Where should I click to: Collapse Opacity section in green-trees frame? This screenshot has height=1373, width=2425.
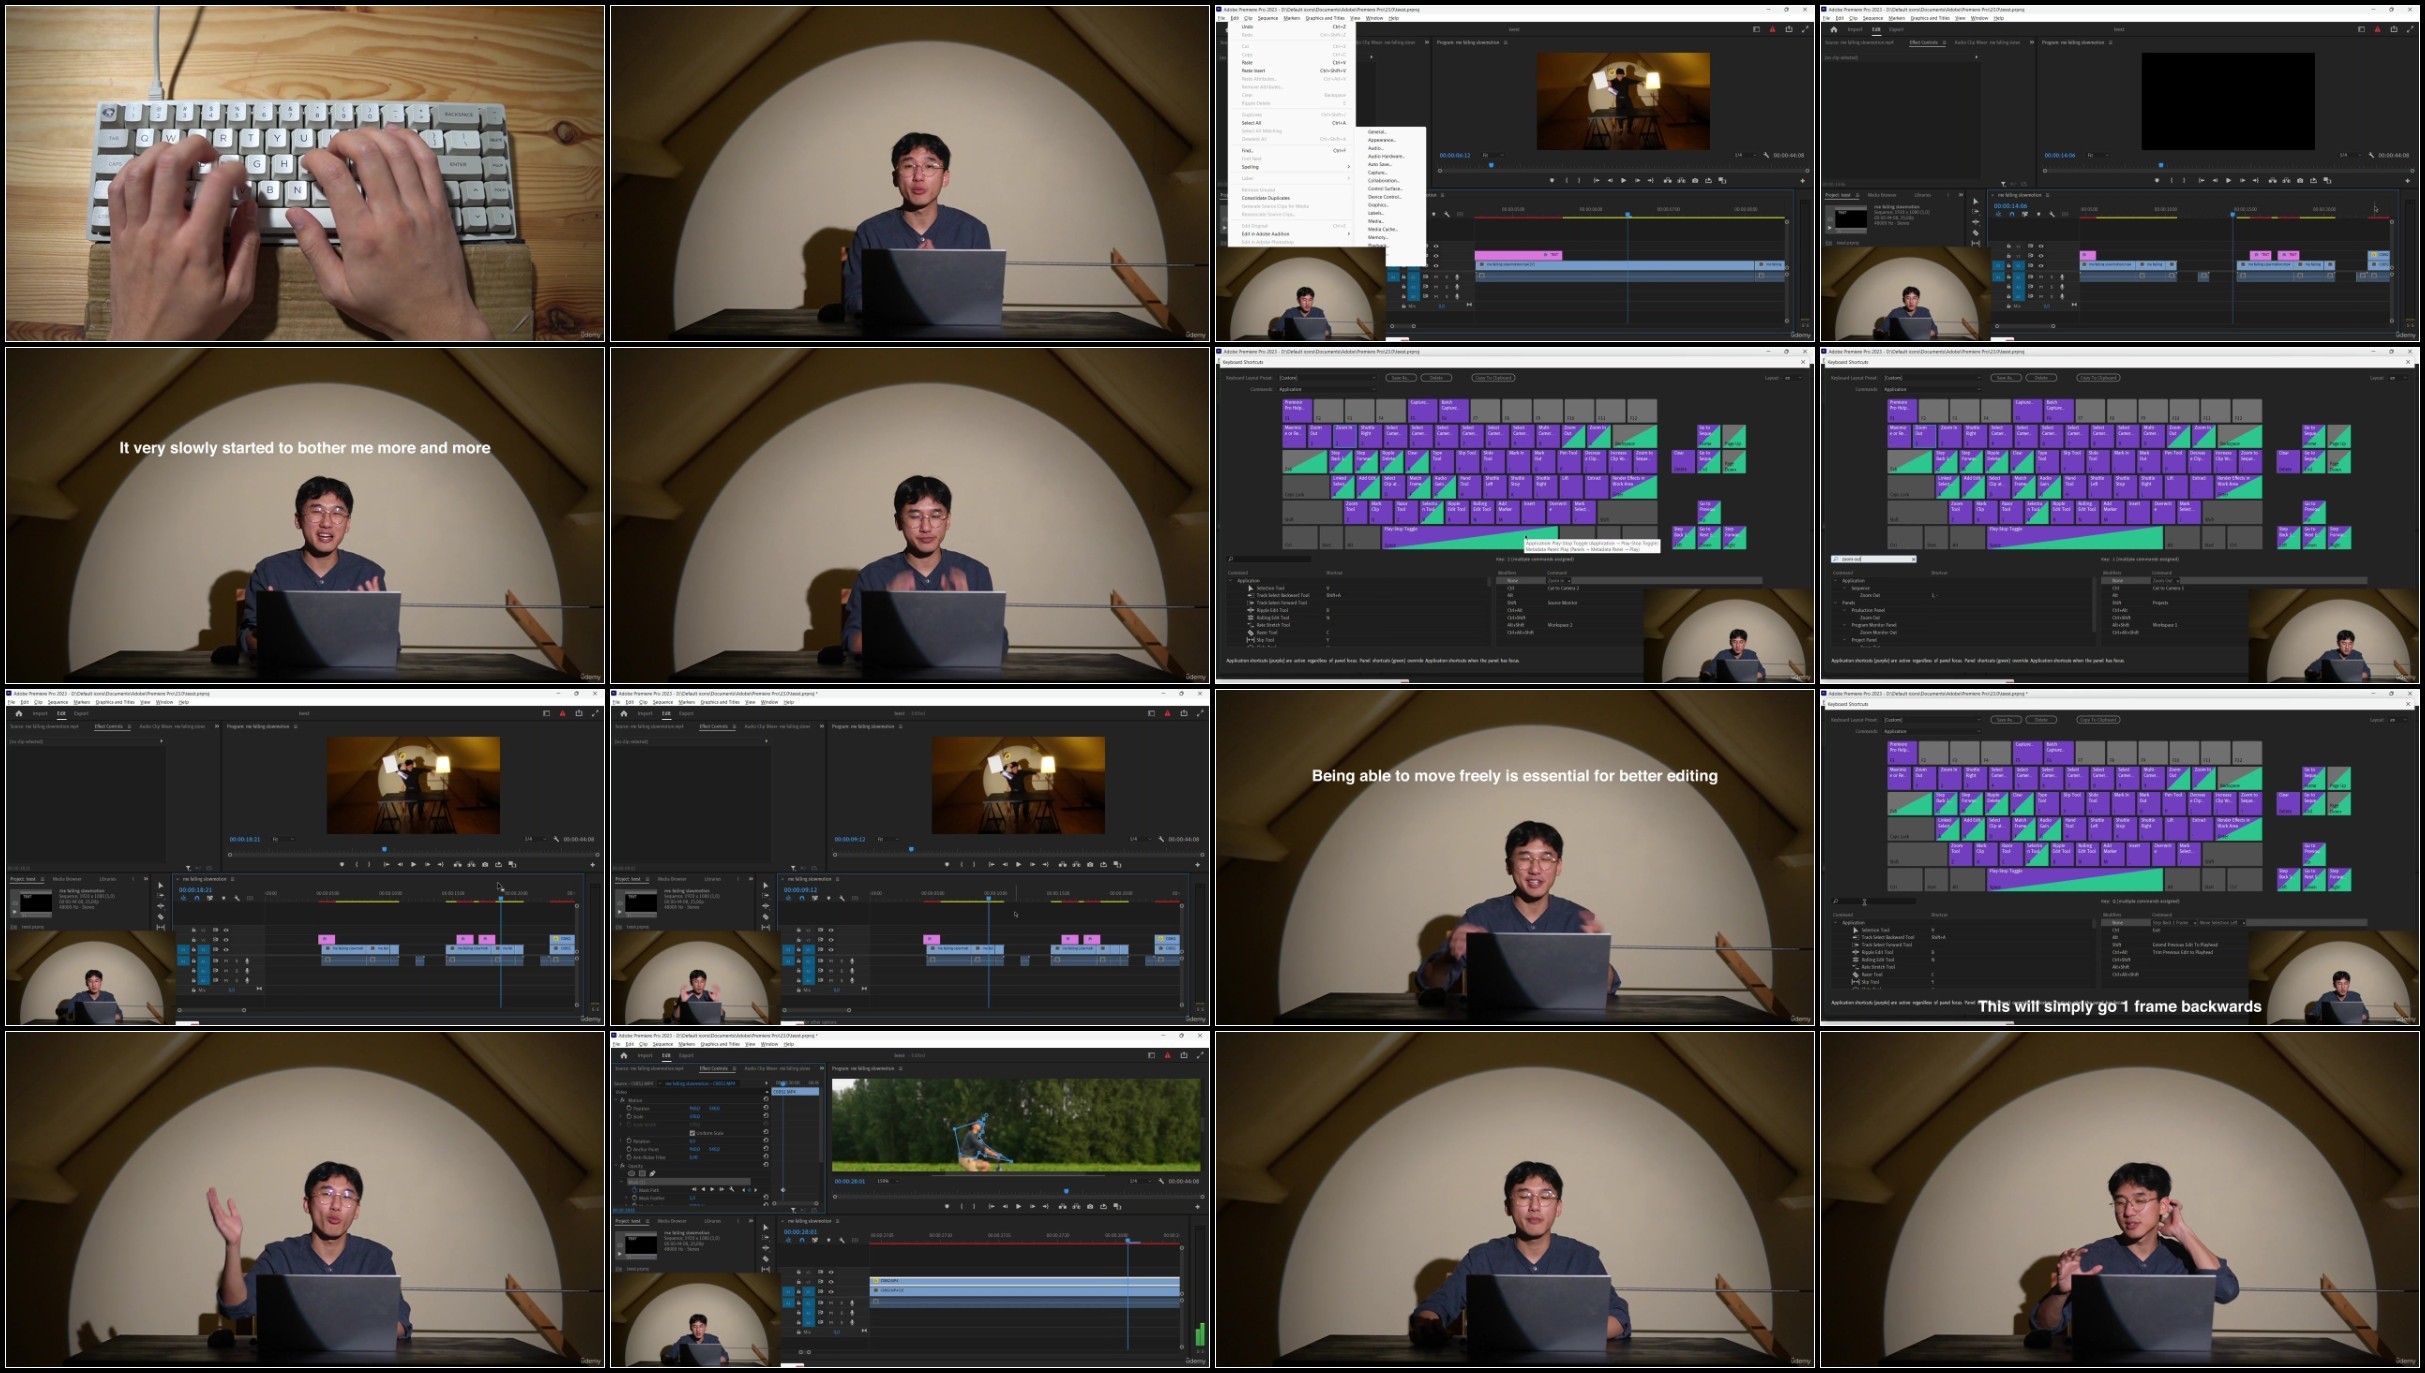click(616, 1166)
